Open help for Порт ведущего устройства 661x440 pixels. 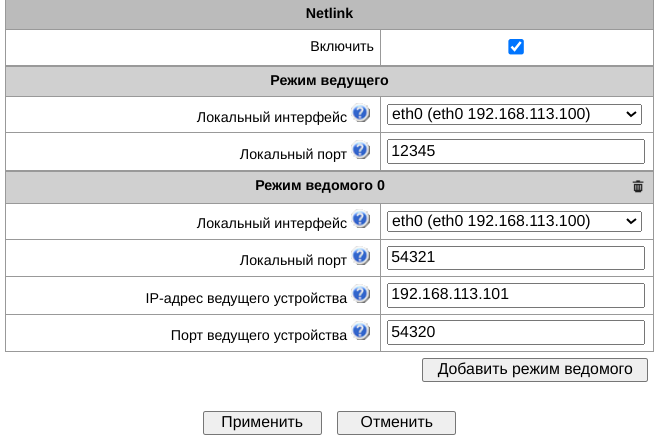coord(361,332)
